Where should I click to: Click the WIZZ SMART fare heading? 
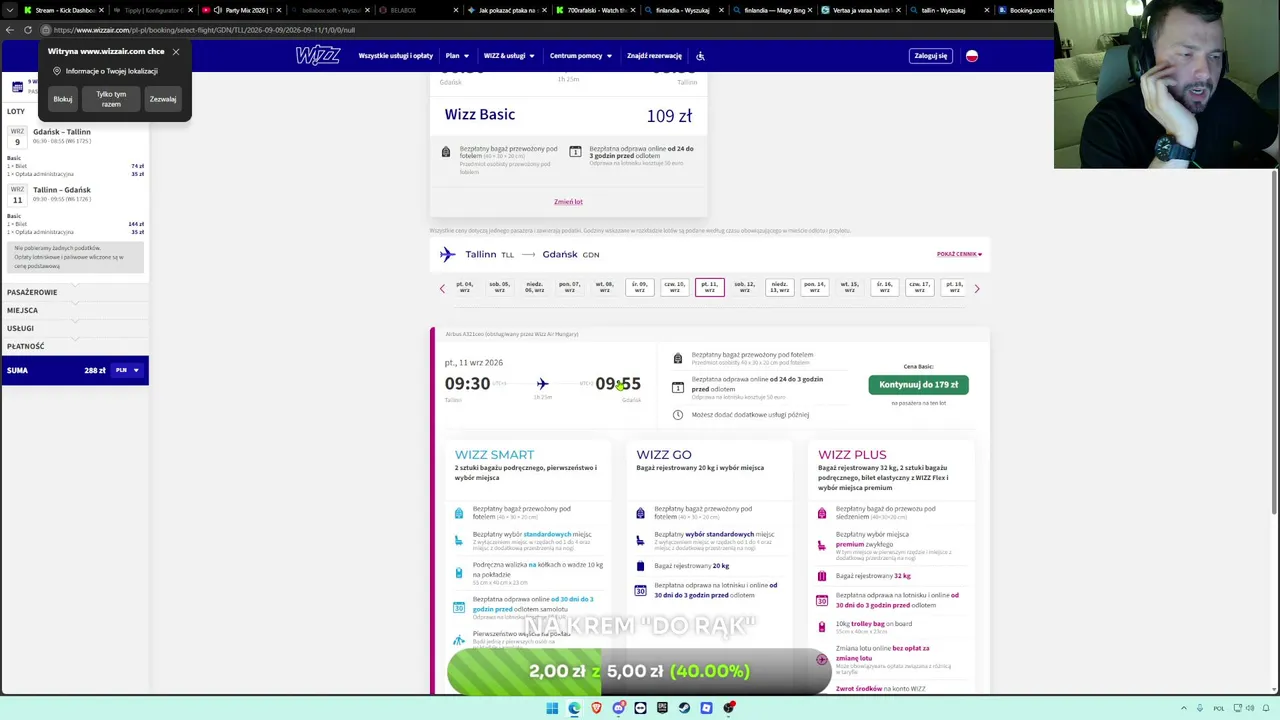click(x=494, y=455)
